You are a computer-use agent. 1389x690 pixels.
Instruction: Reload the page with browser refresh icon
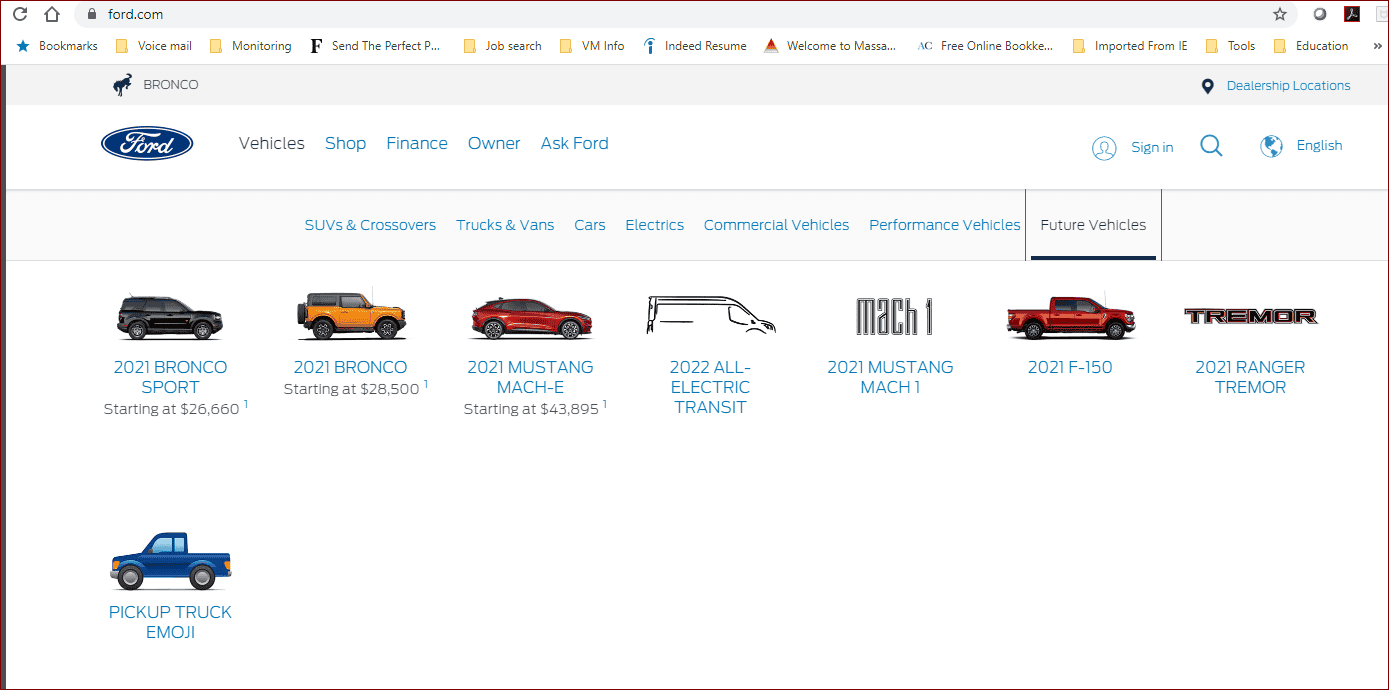pos(19,14)
